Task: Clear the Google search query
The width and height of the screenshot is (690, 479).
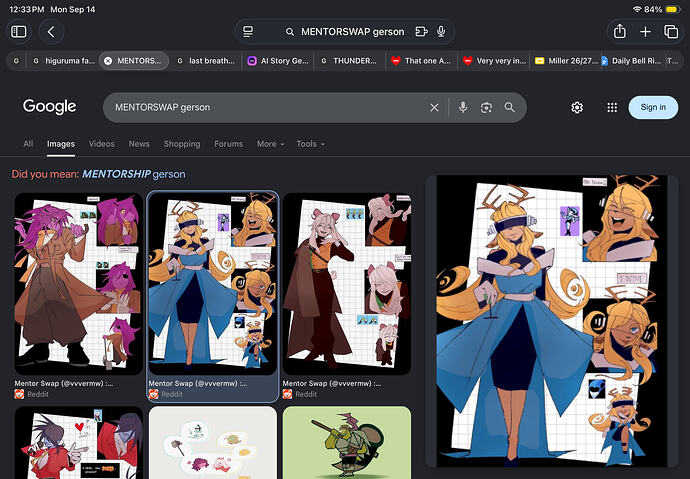Action: tap(434, 107)
